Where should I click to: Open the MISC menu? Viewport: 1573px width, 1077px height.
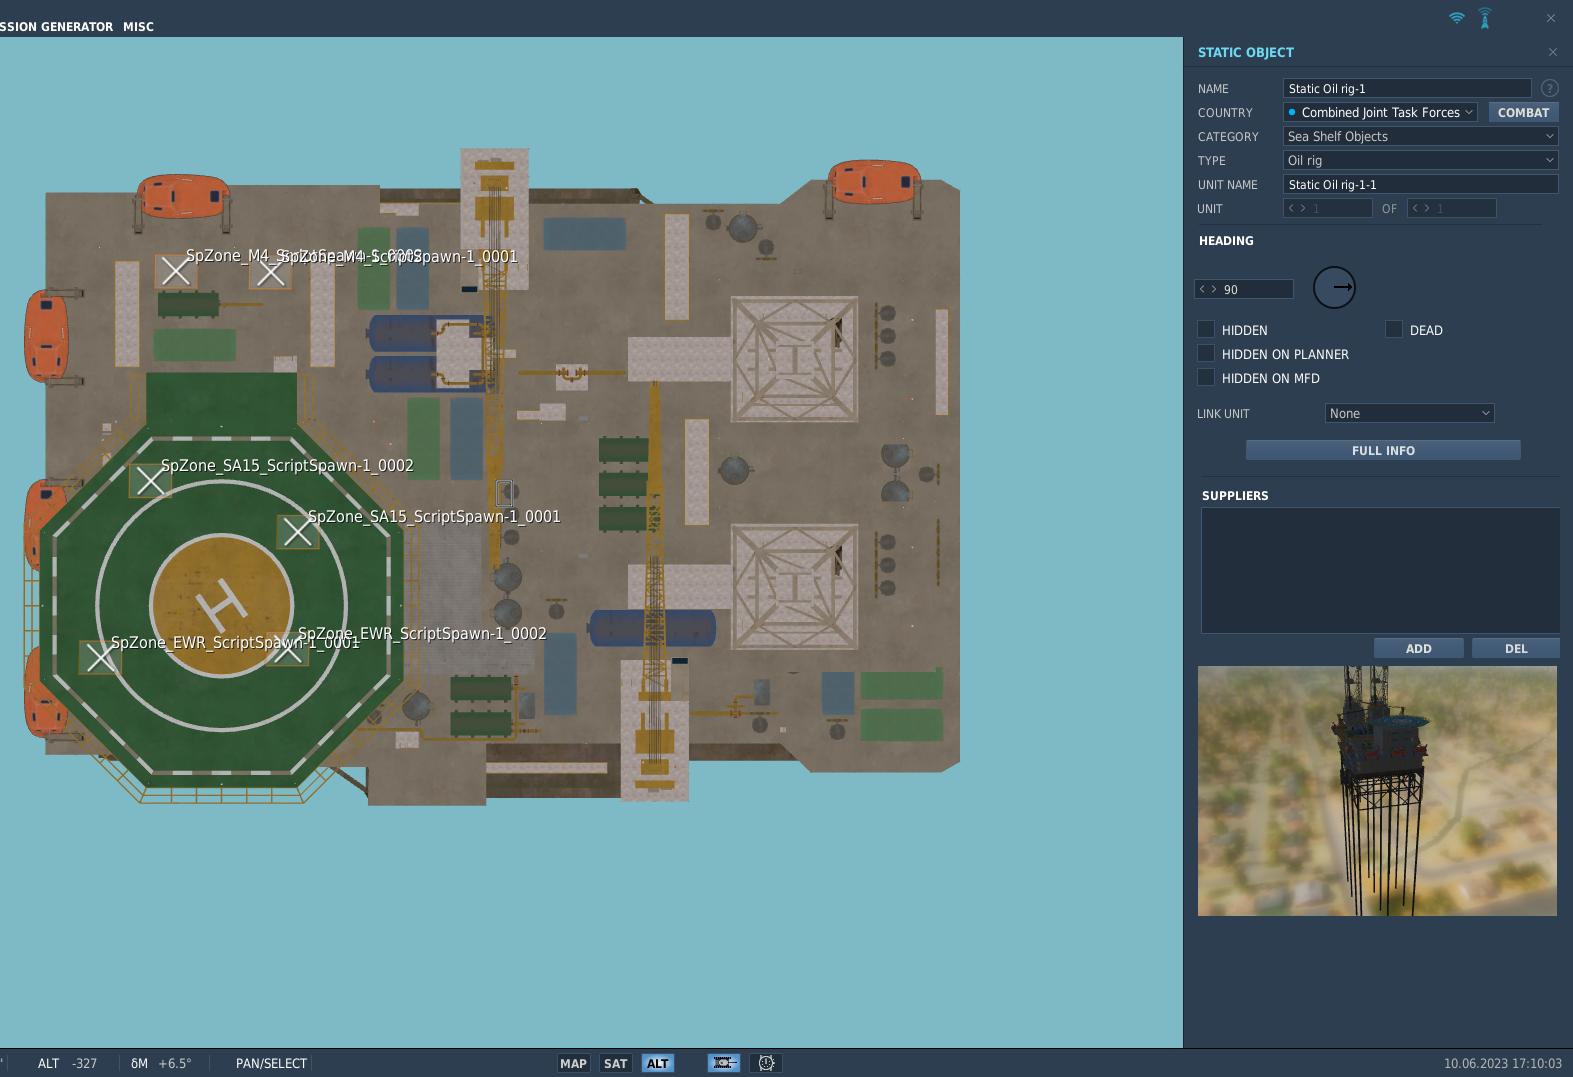click(x=138, y=27)
